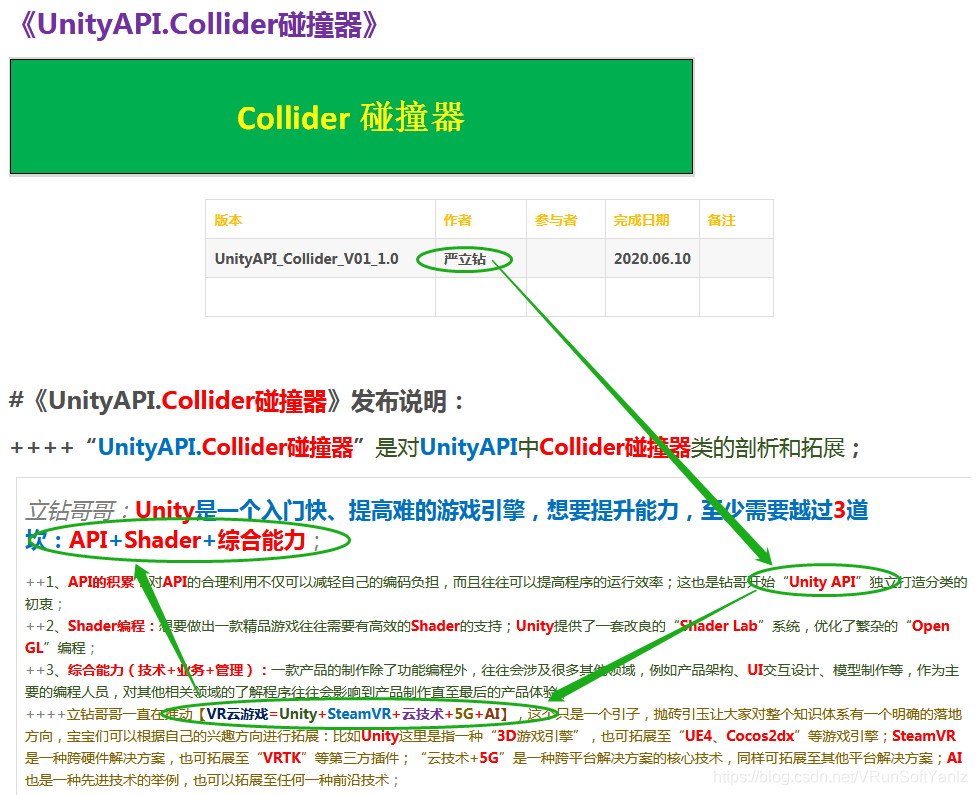Click the italic text '立钻哥哥：'
The image size is (977, 795).
point(79,510)
